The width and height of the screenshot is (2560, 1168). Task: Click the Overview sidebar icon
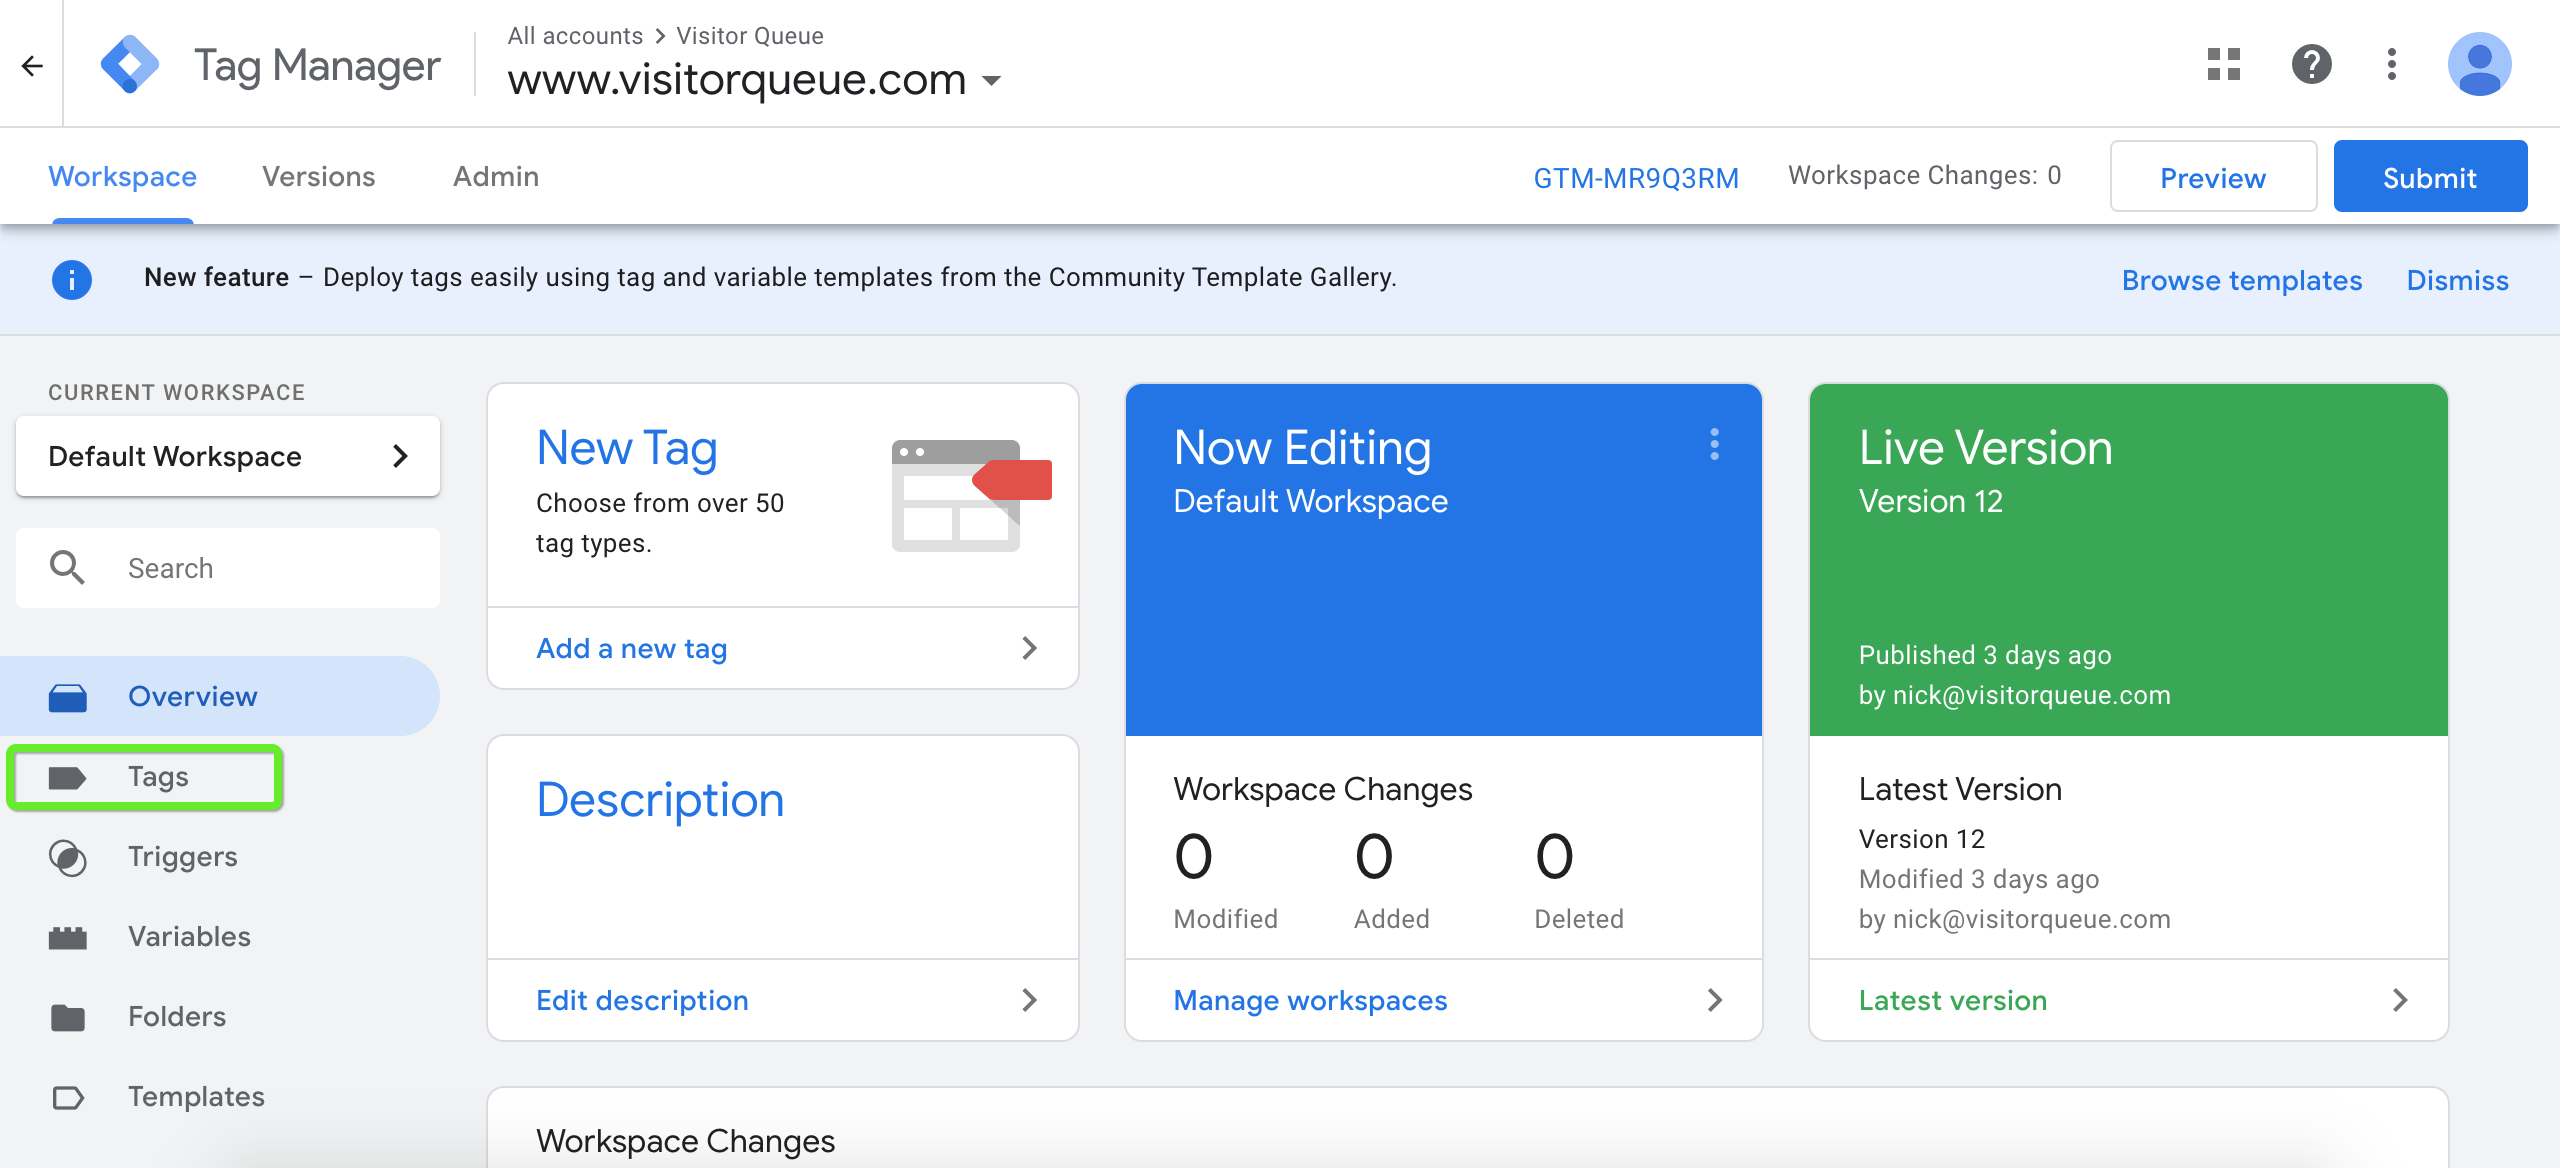[68, 697]
